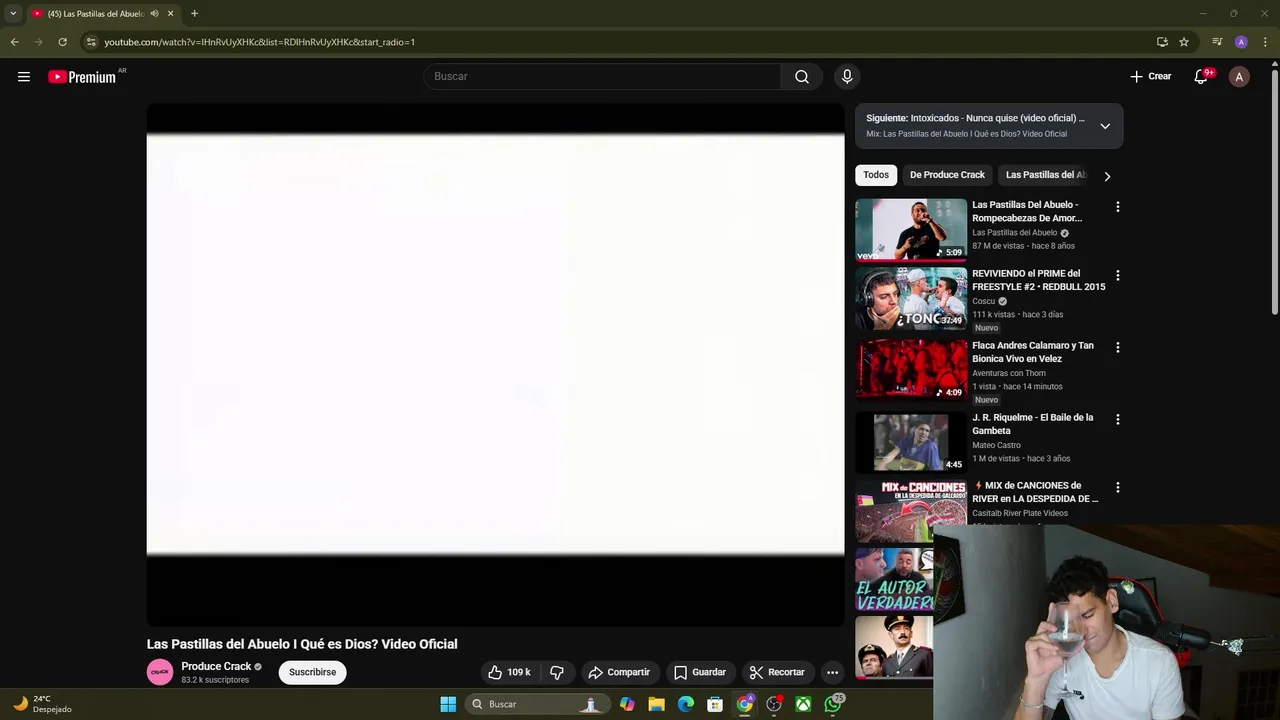The height and width of the screenshot is (720, 1280).
Task: Focus the YouTube Buscar search field
Action: pyautogui.click(x=603, y=77)
